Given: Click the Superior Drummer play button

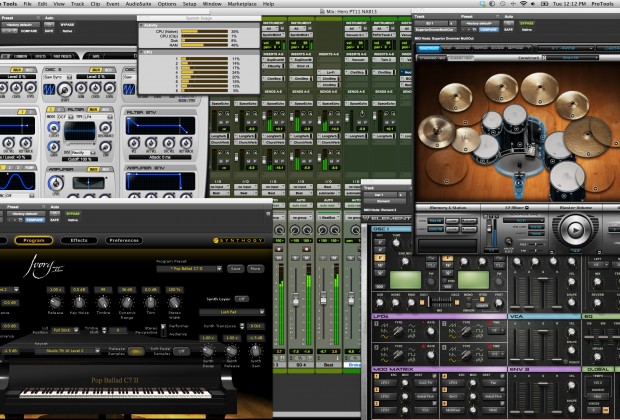Looking at the screenshot, I should 575,229.
